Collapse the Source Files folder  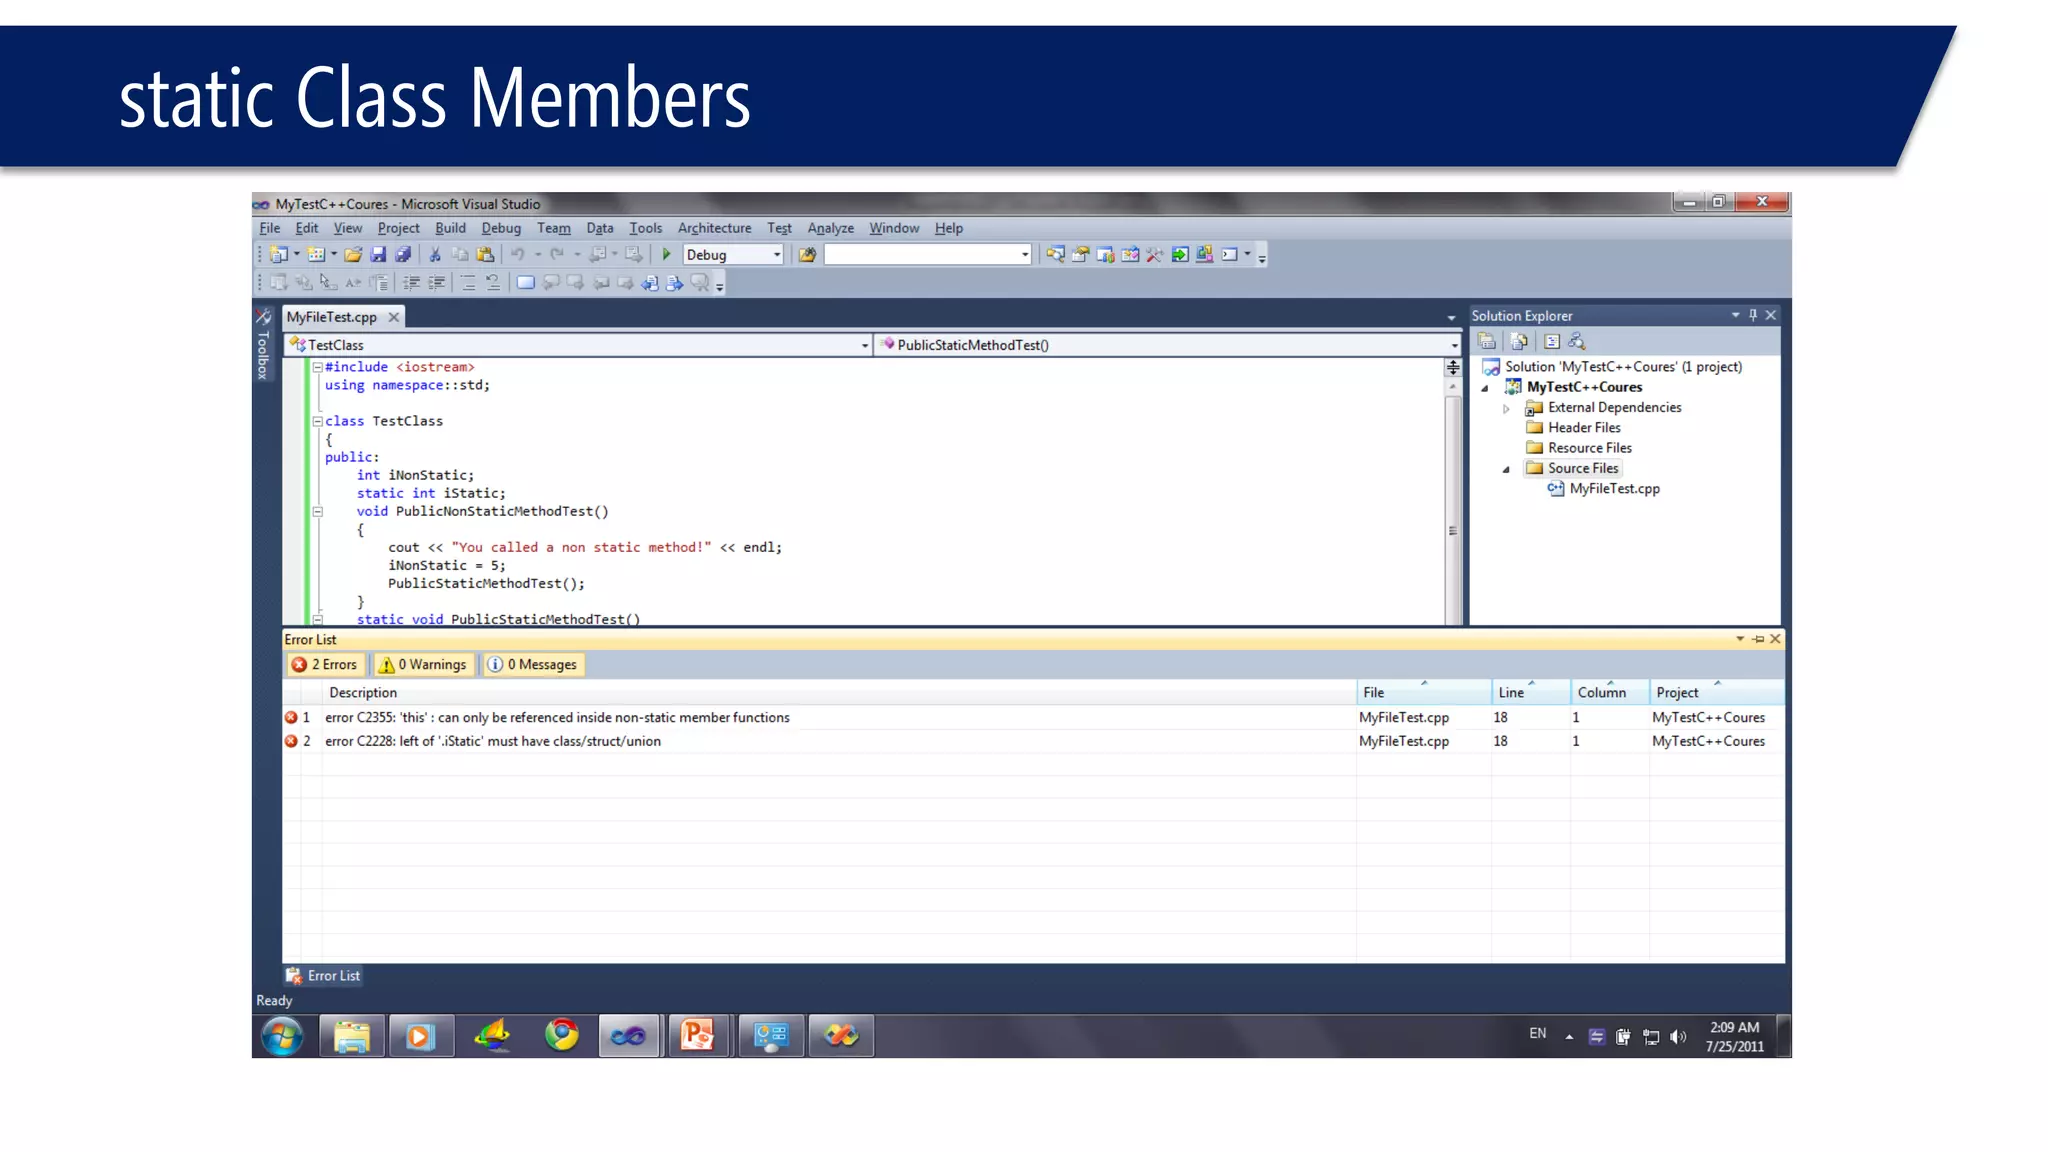(1506, 469)
